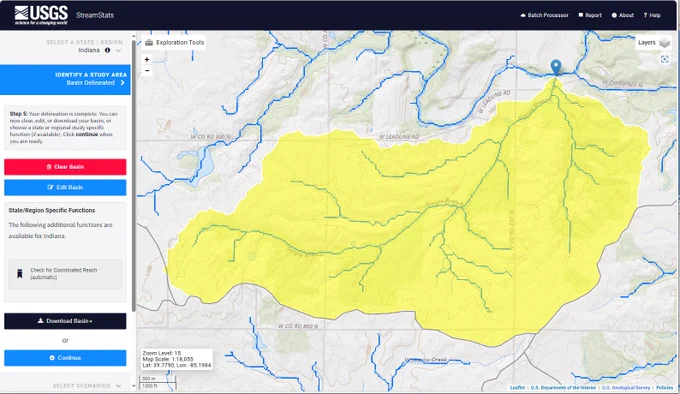This screenshot has height=394, width=680.
Task: Click the Exploration Tools toolbox icon
Action: pyautogui.click(x=149, y=42)
